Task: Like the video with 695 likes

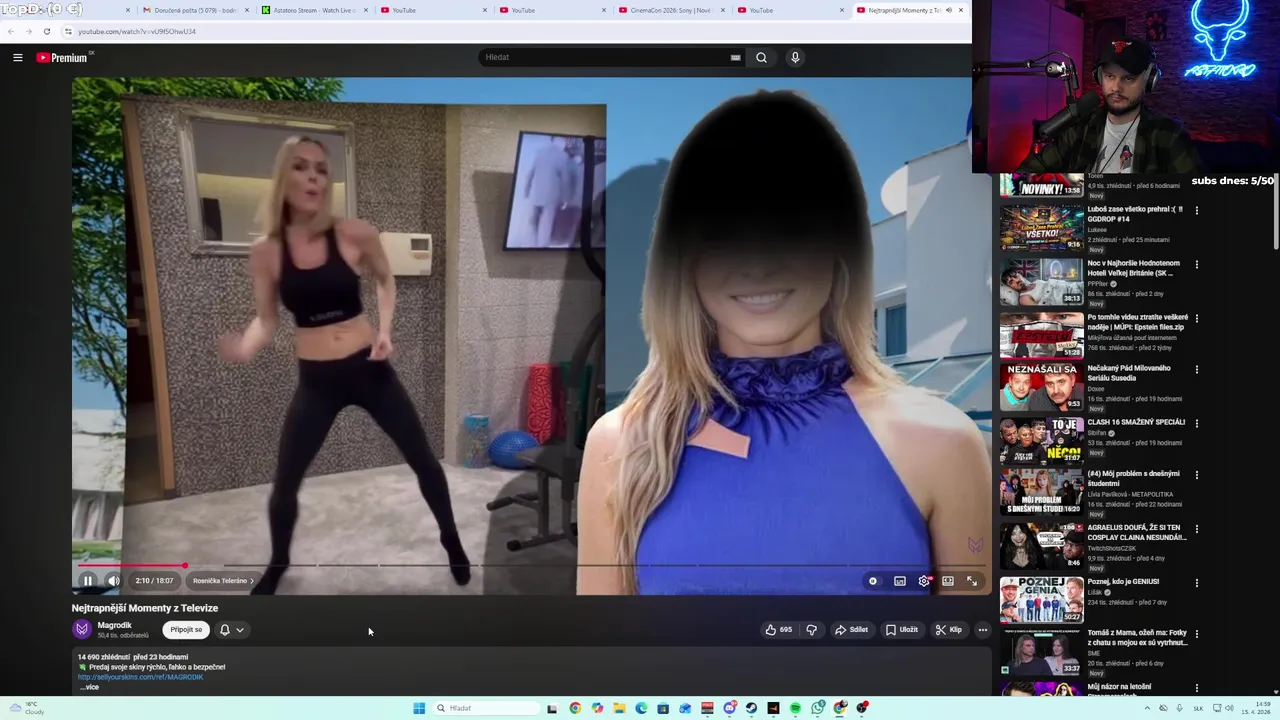Action: 779,630
